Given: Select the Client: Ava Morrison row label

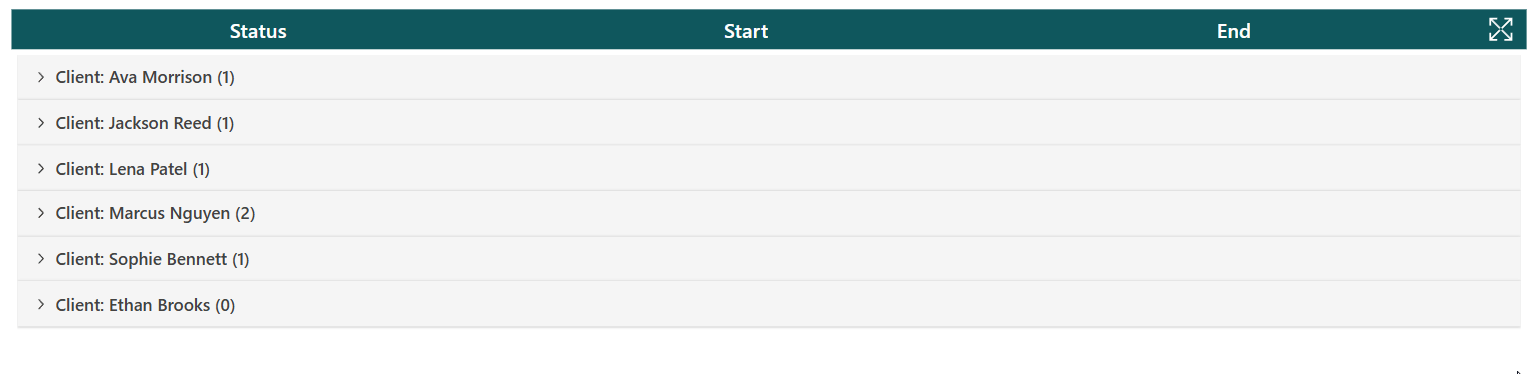Looking at the screenshot, I should 134,77.
